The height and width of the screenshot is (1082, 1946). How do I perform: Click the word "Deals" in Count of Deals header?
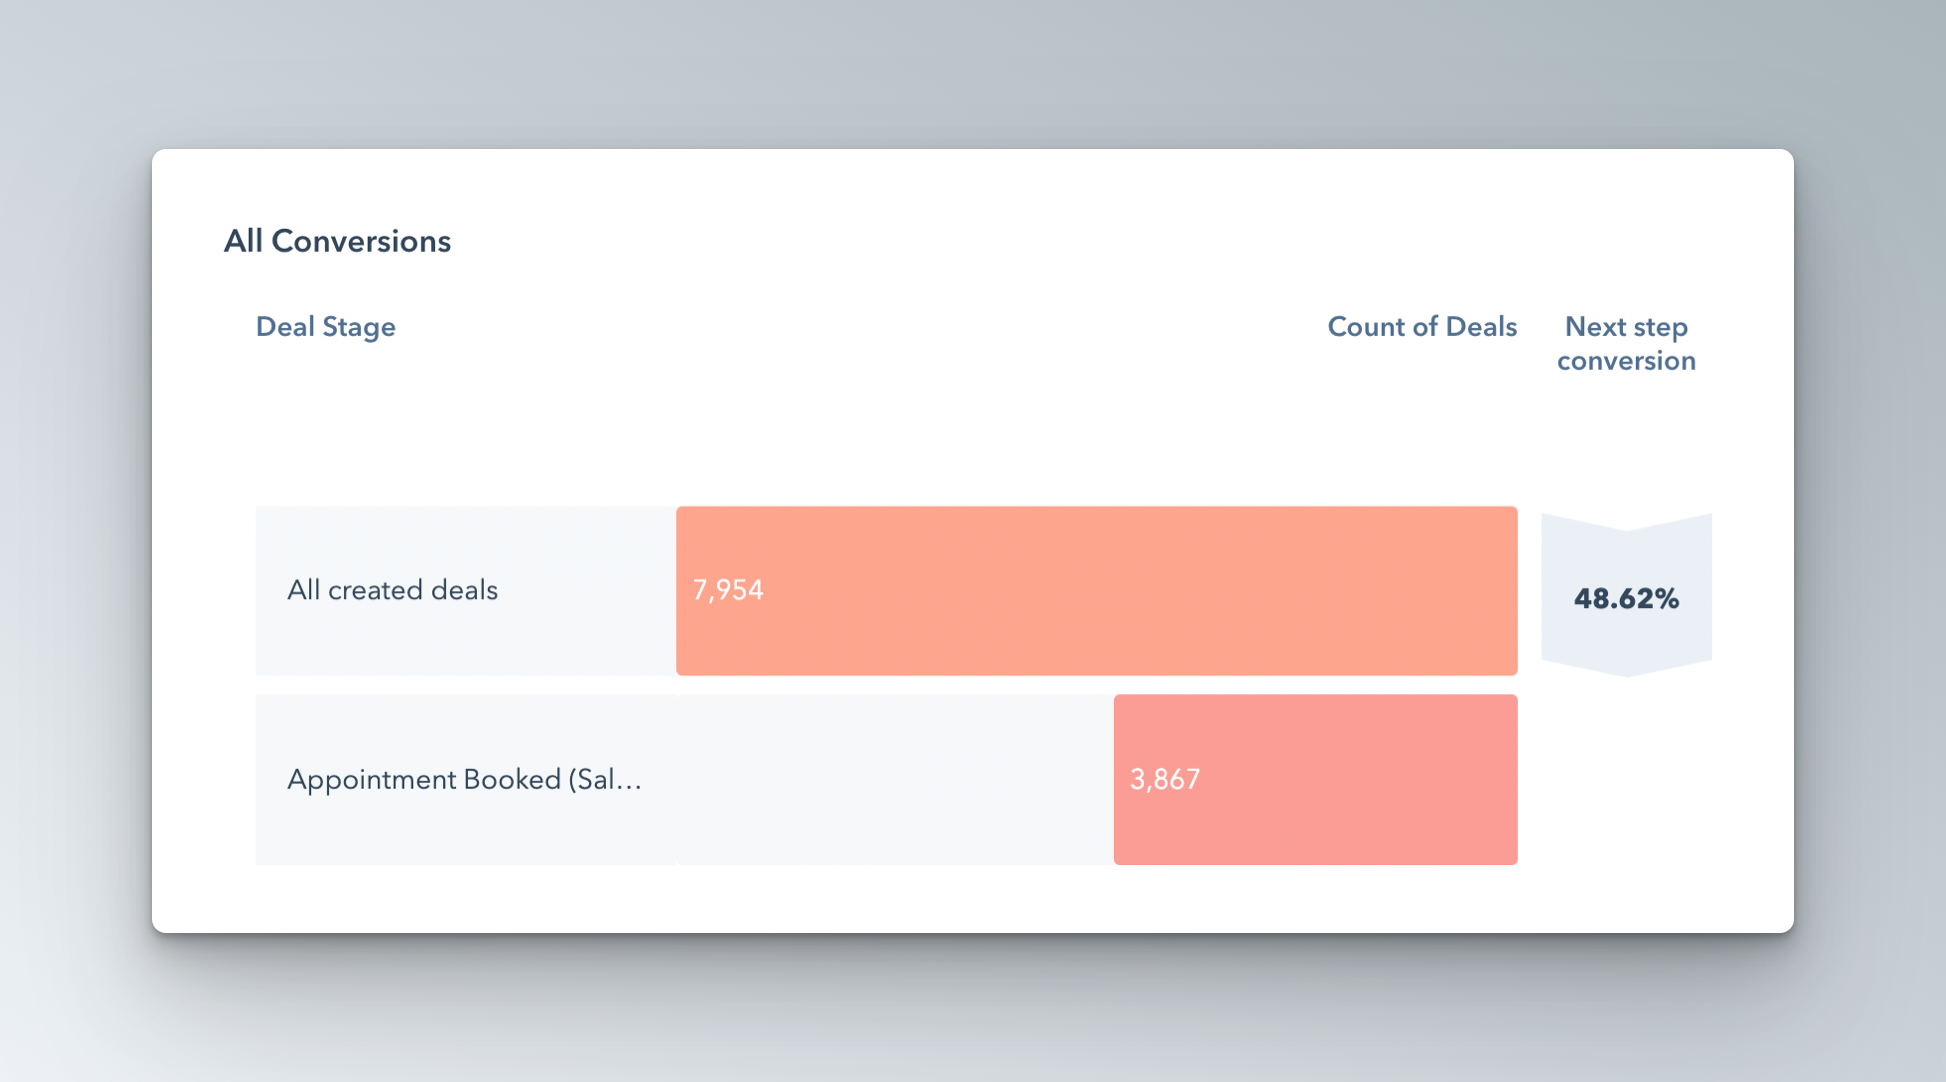click(x=1481, y=327)
